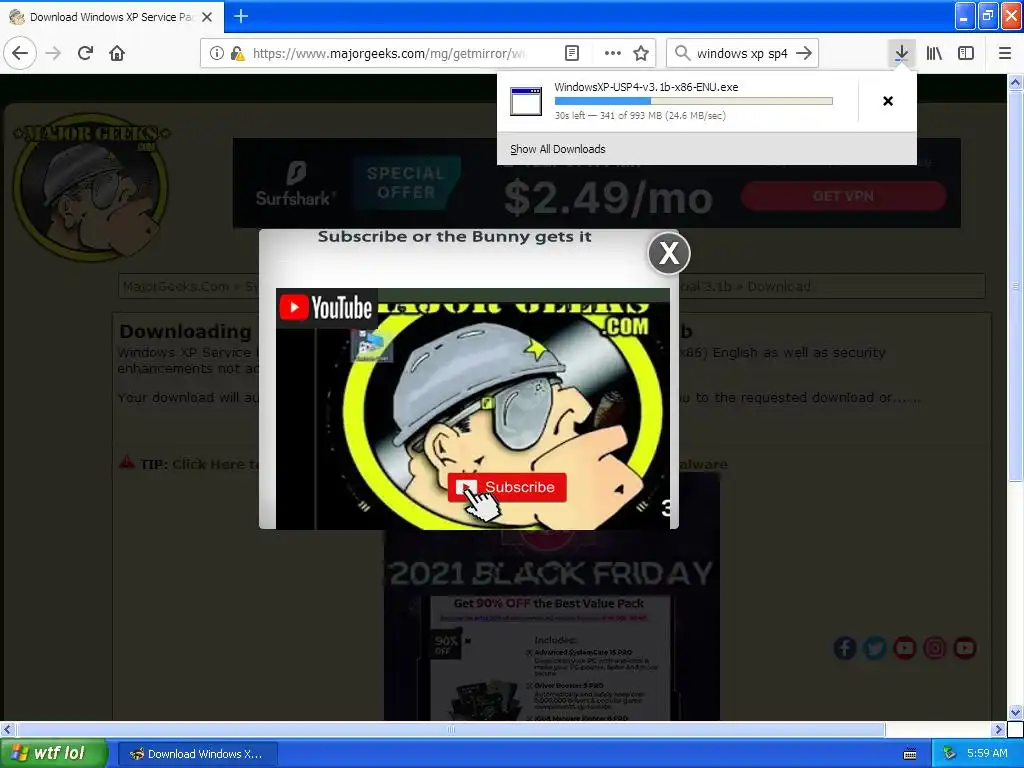
Task: Click the keyboard icon in taskbar
Action: (x=910, y=754)
